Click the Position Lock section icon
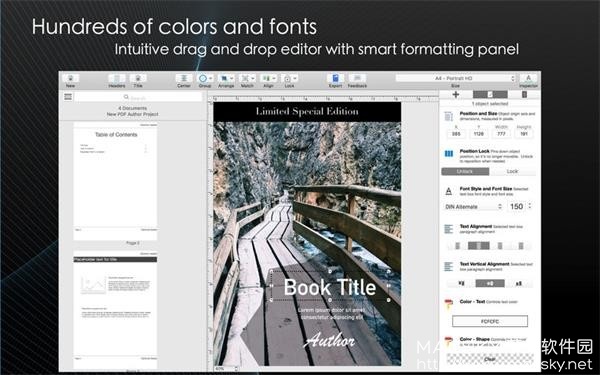600x375 pixels. [448, 154]
